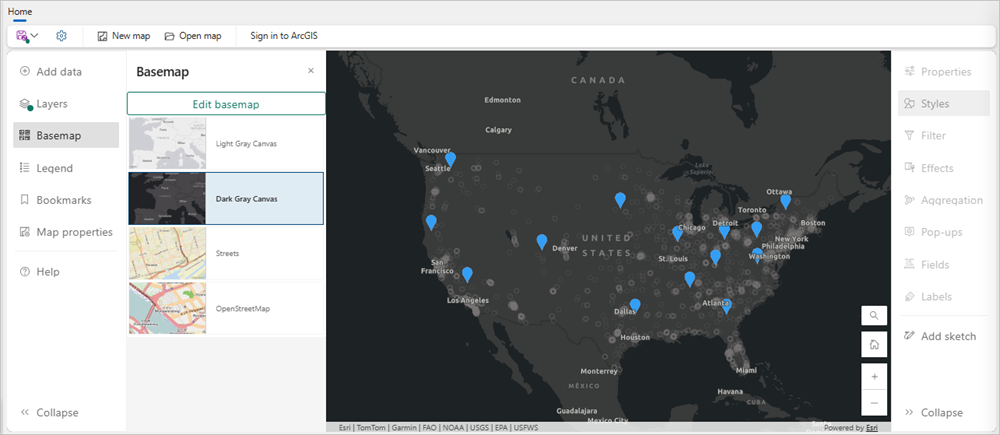Image resolution: width=1000 pixels, height=435 pixels.
Task: Open Effects in the right sidebar
Action: tap(944, 168)
